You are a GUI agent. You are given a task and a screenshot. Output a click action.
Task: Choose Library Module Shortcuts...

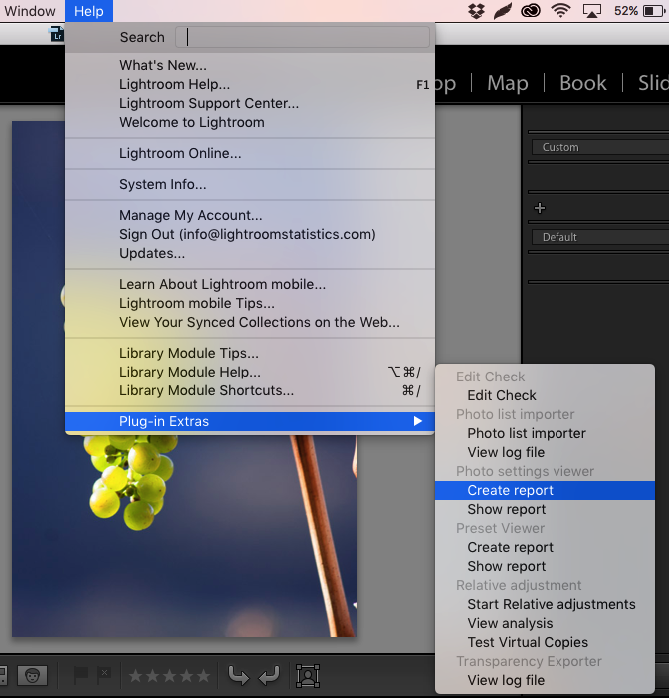coord(250,390)
